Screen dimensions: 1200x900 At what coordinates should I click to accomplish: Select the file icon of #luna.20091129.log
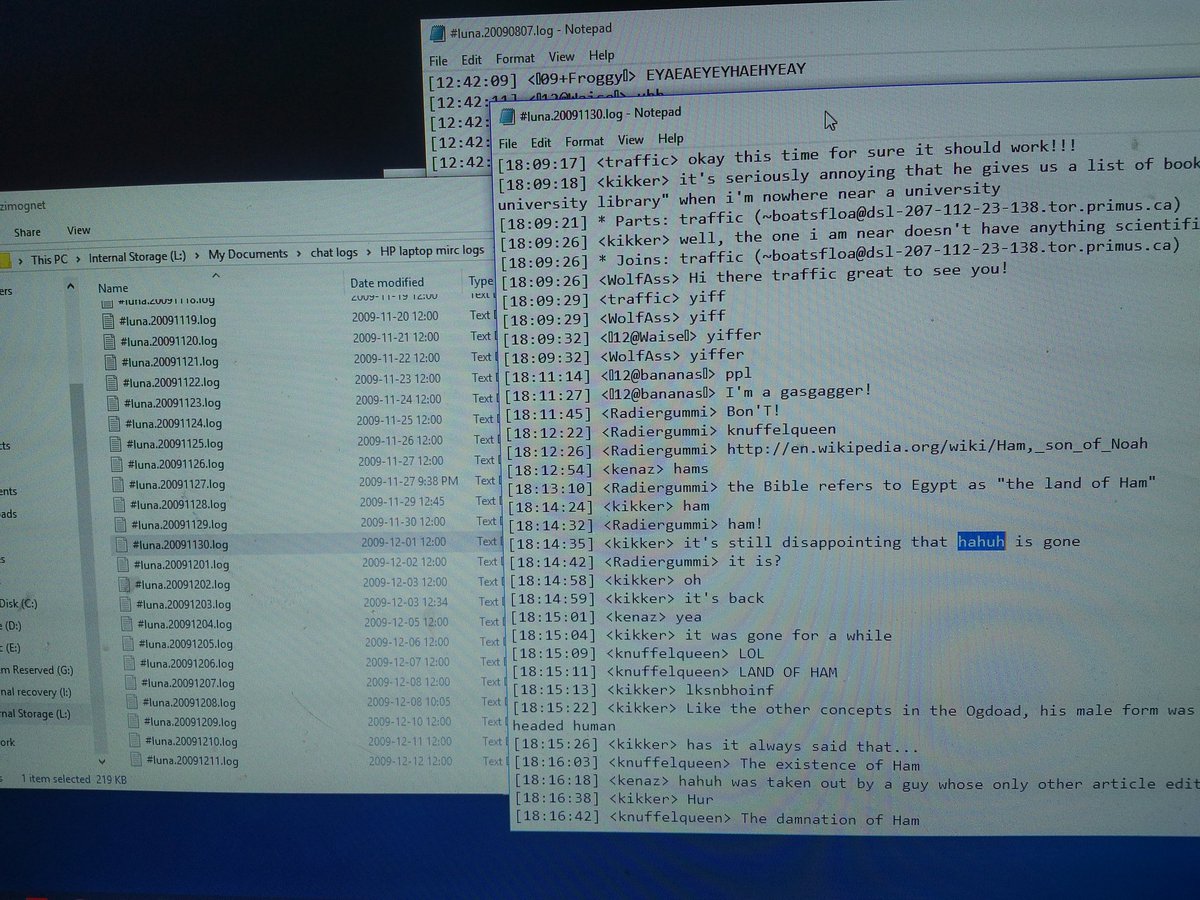click(121, 525)
